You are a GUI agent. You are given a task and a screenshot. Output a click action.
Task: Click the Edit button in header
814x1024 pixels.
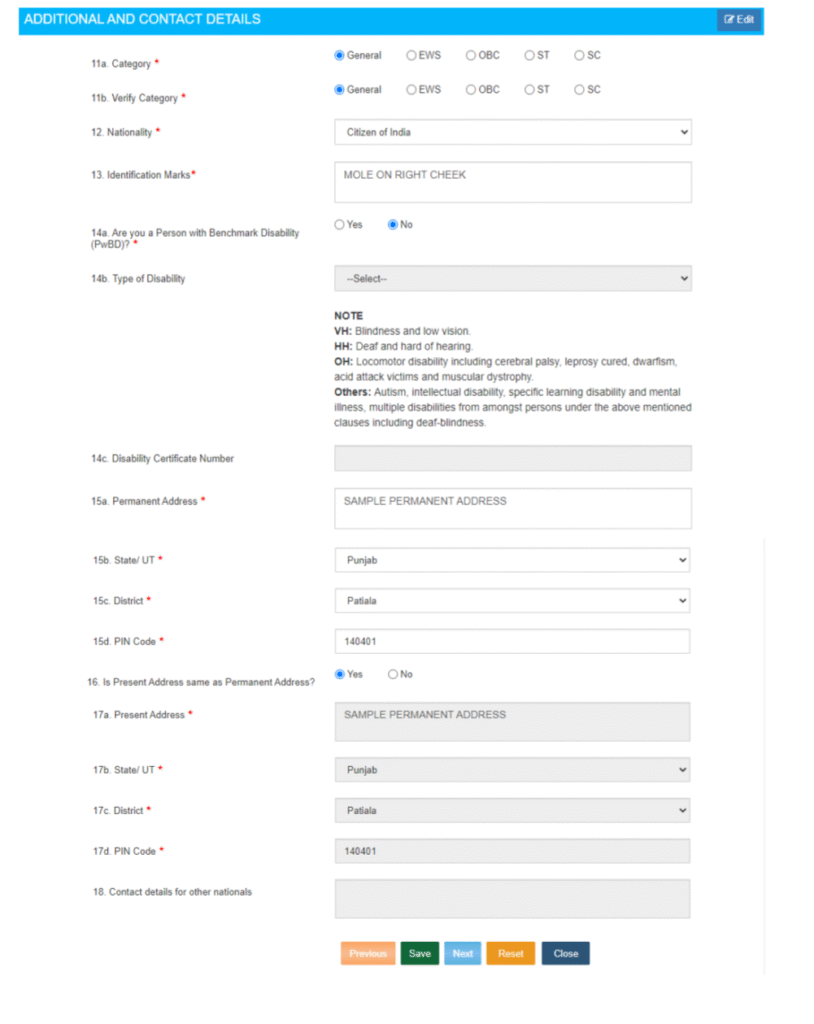pos(739,20)
